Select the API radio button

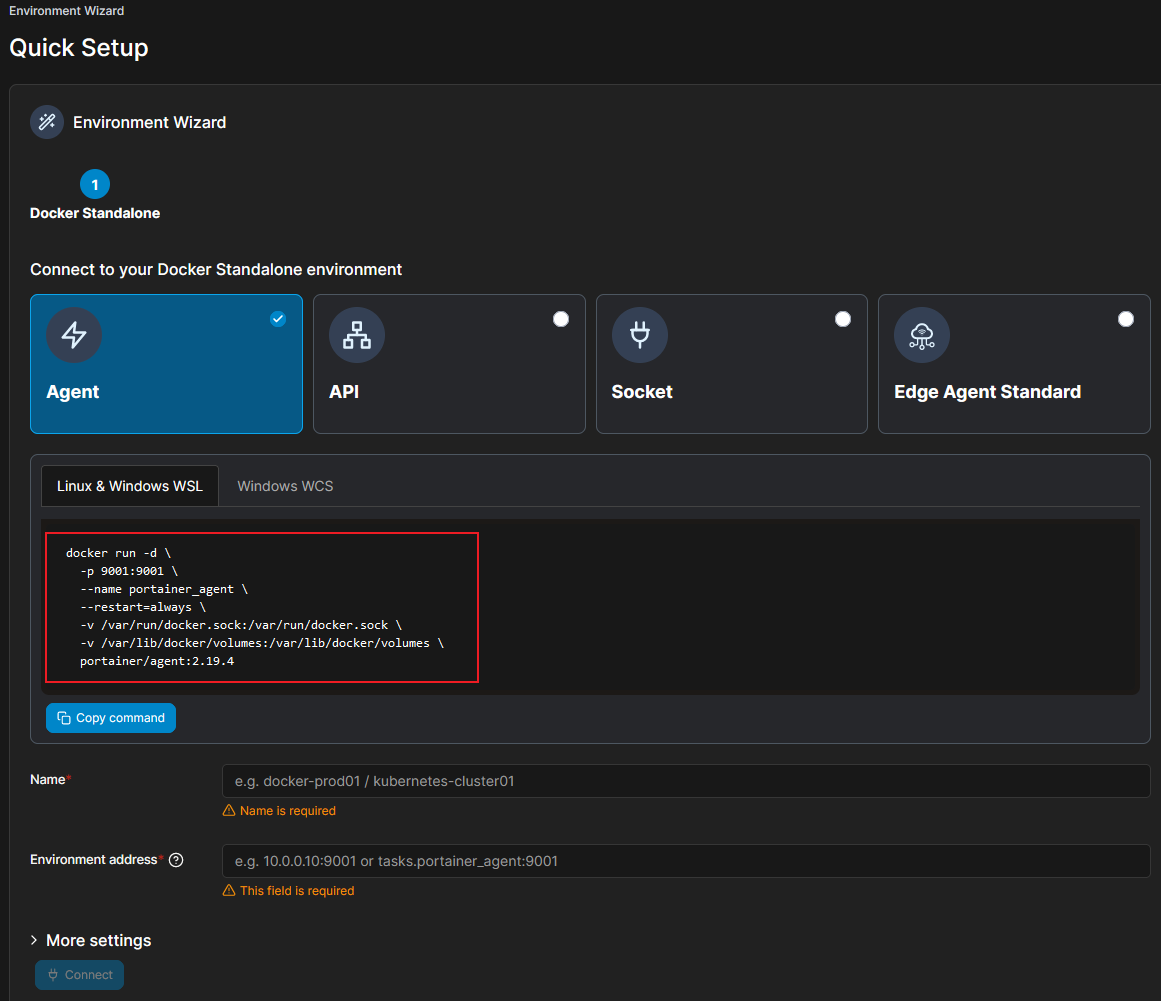click(x=561, y=319)
